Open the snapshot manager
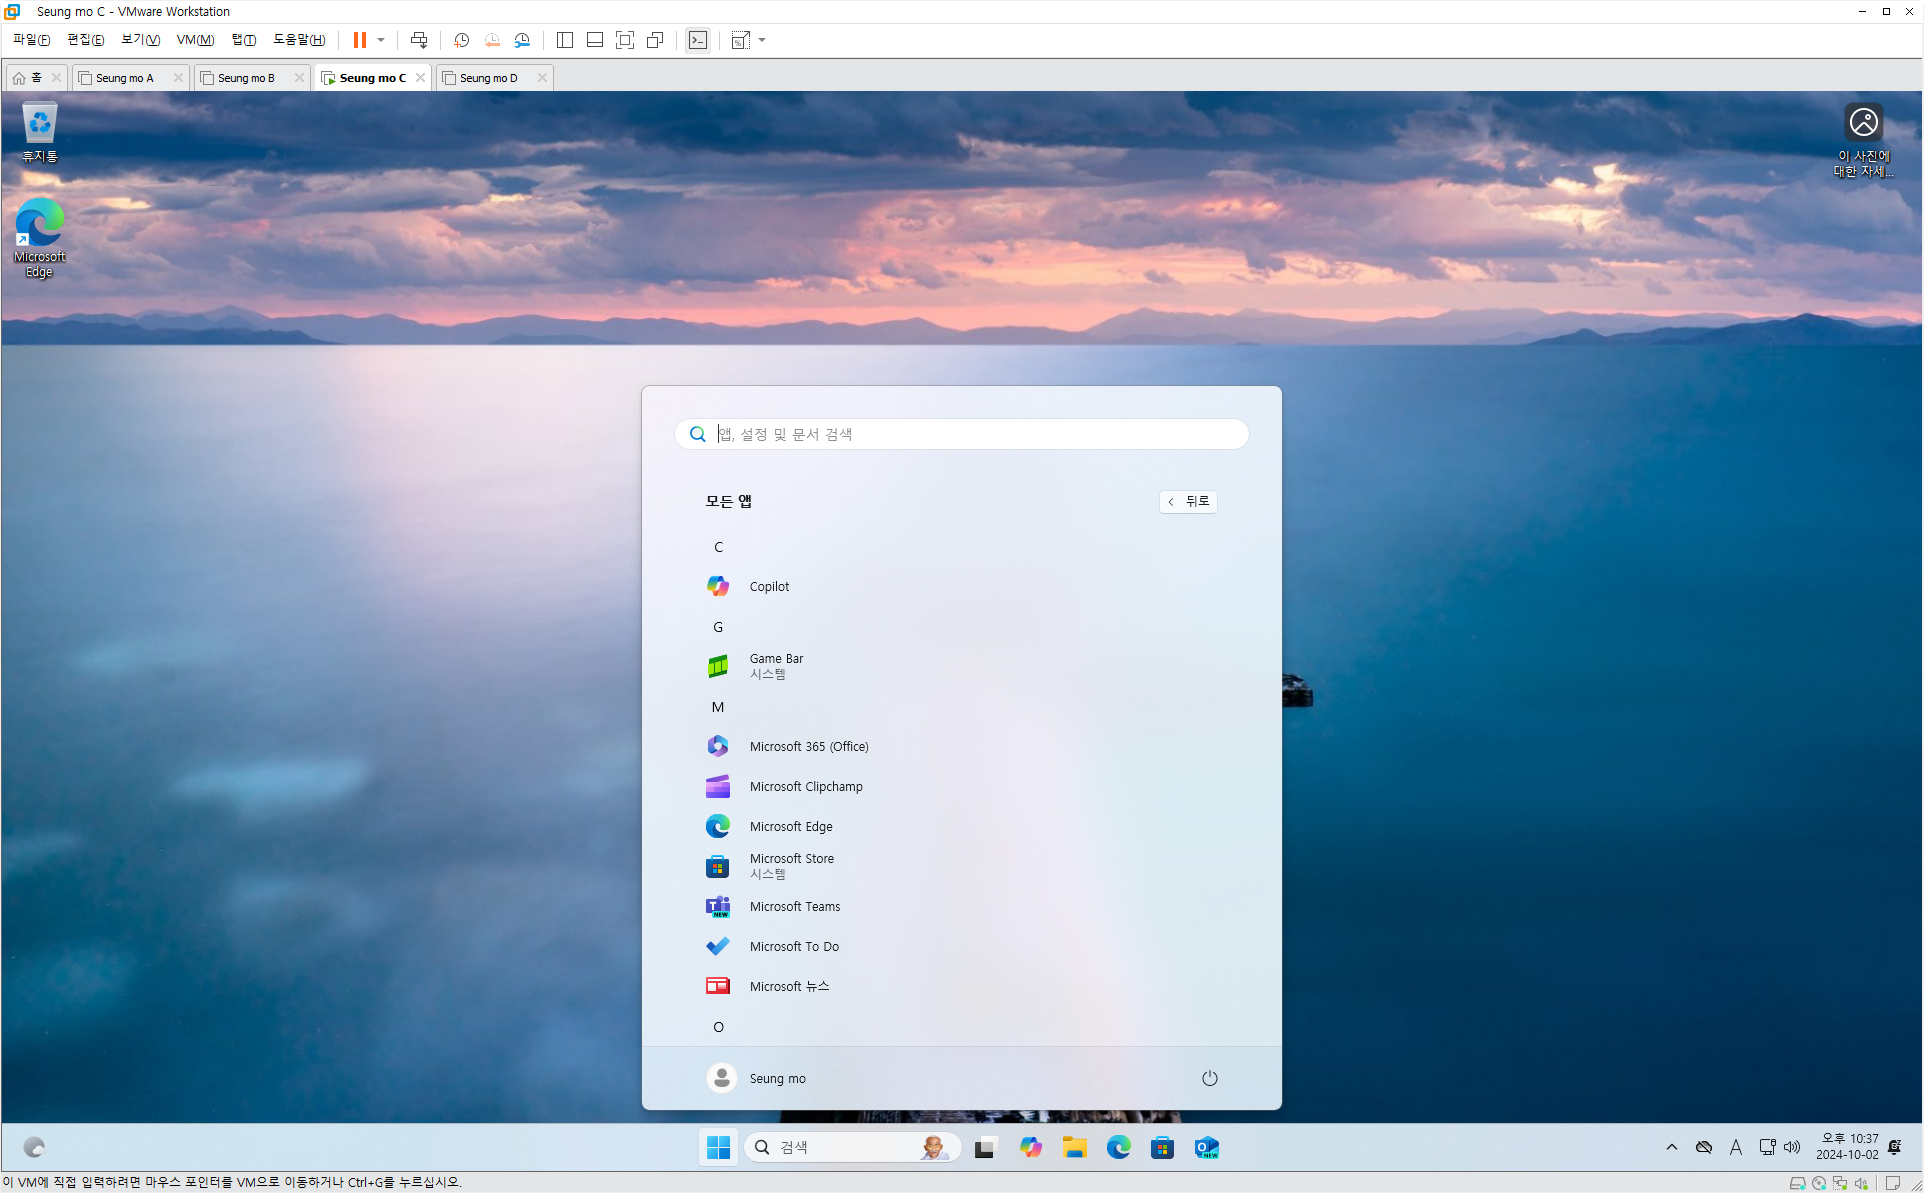Screen dimensions: 1924x1193 point(521,40)
